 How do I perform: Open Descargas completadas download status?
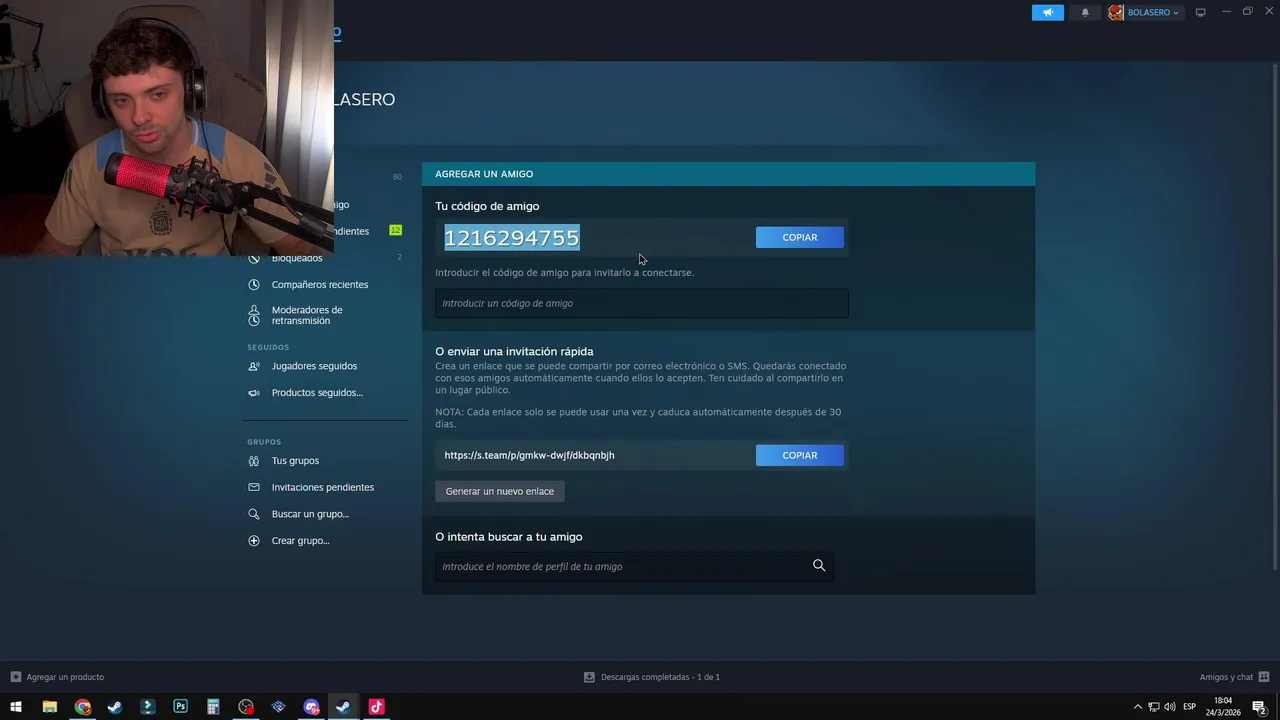coord(652,677)
